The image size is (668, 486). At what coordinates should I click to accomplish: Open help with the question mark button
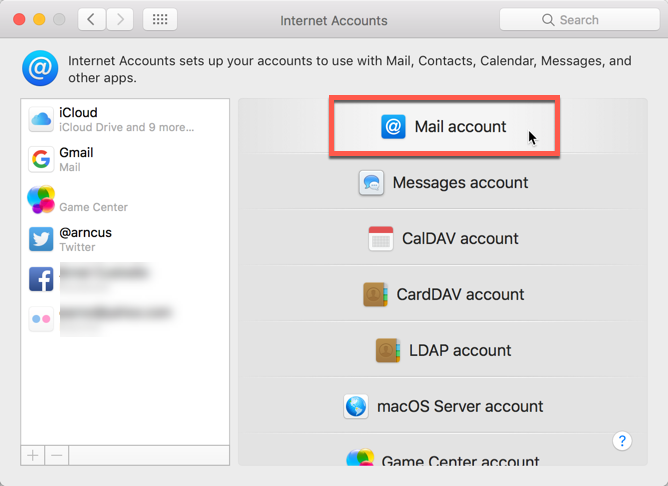point(622,441)
